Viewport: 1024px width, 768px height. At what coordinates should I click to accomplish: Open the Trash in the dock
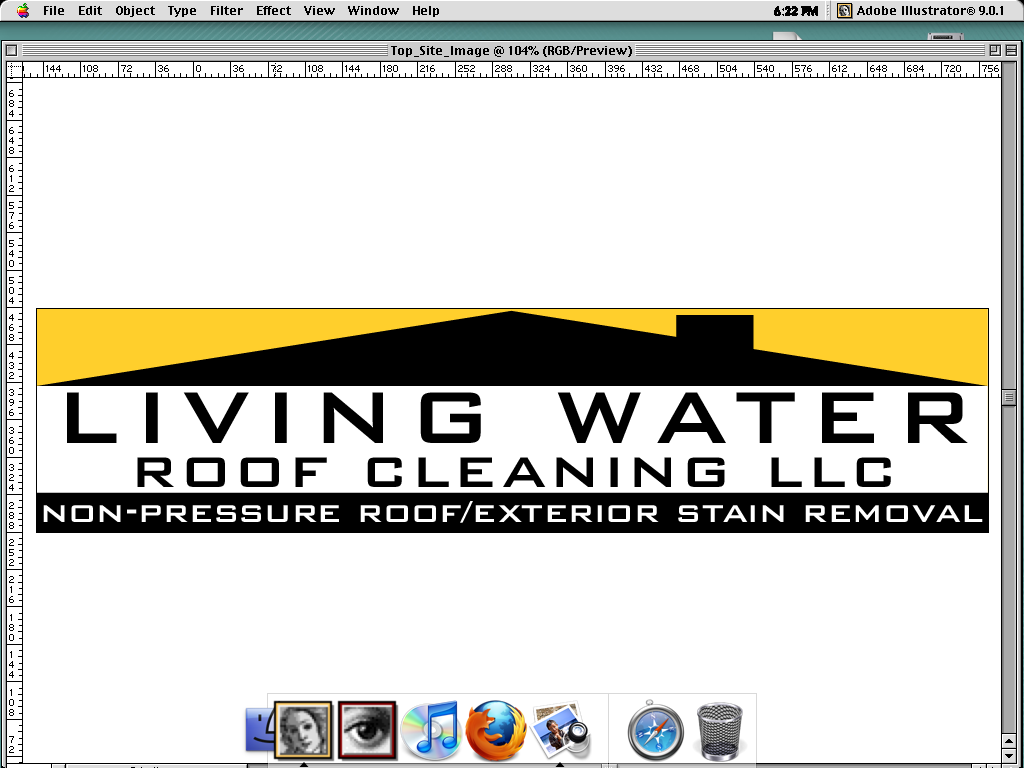722,731
